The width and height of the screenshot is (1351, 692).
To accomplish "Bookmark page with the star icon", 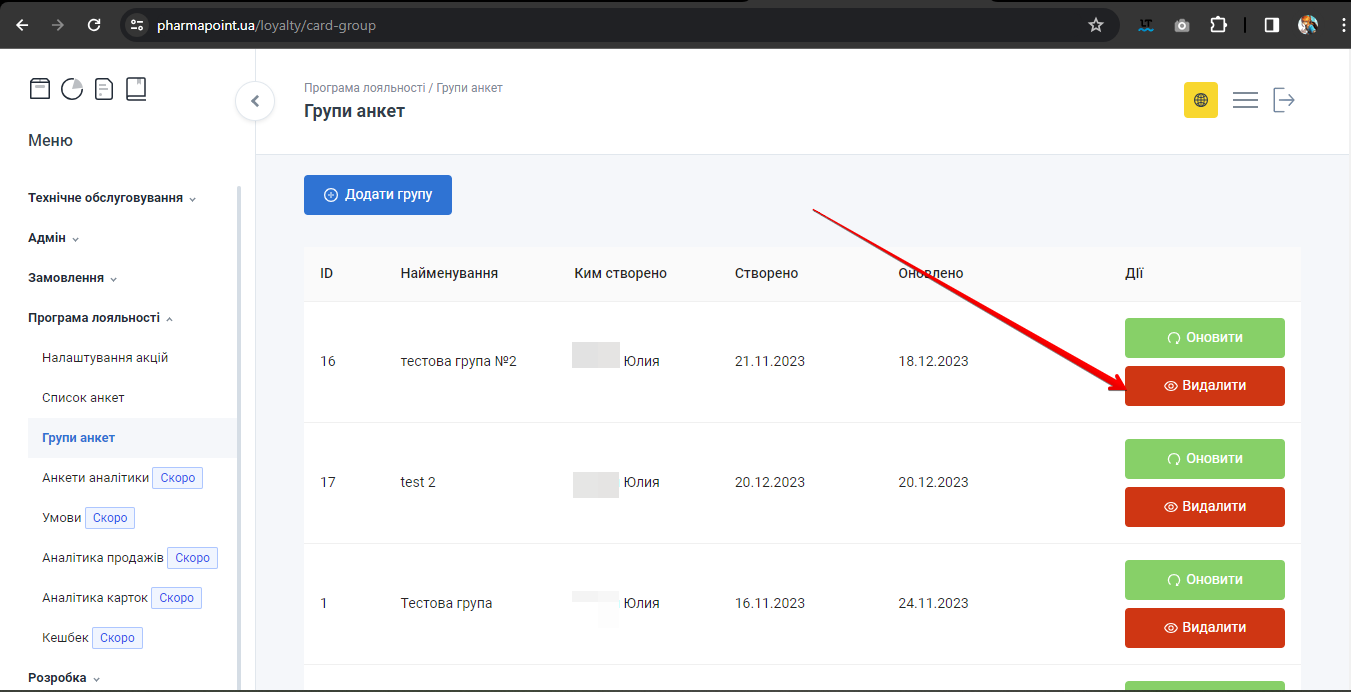I will coord(1095,25).
